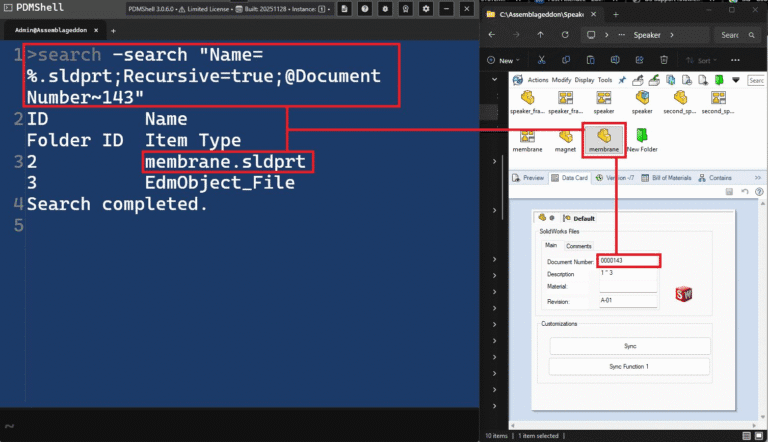Click the data card help icon
This screenshot has width=768, height=442.
(759, 192)
